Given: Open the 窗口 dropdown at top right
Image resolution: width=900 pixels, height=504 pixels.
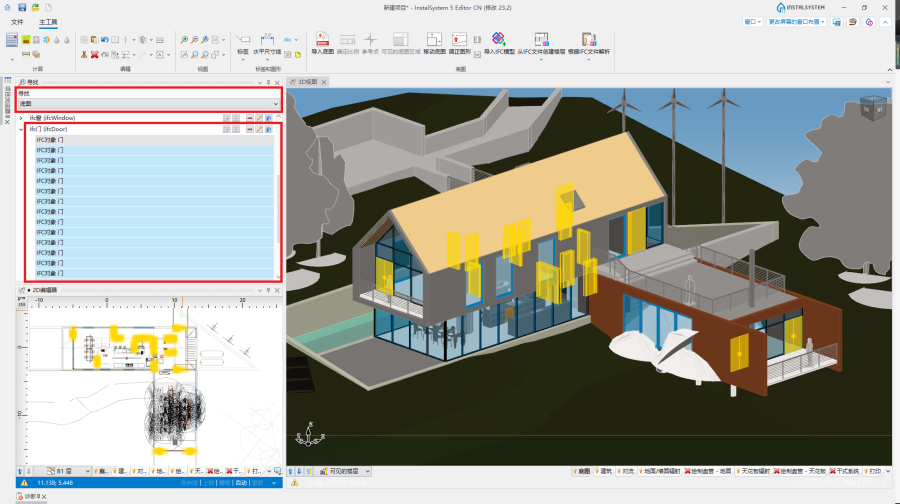Looking at the screenshot, I should click(752, 22).
